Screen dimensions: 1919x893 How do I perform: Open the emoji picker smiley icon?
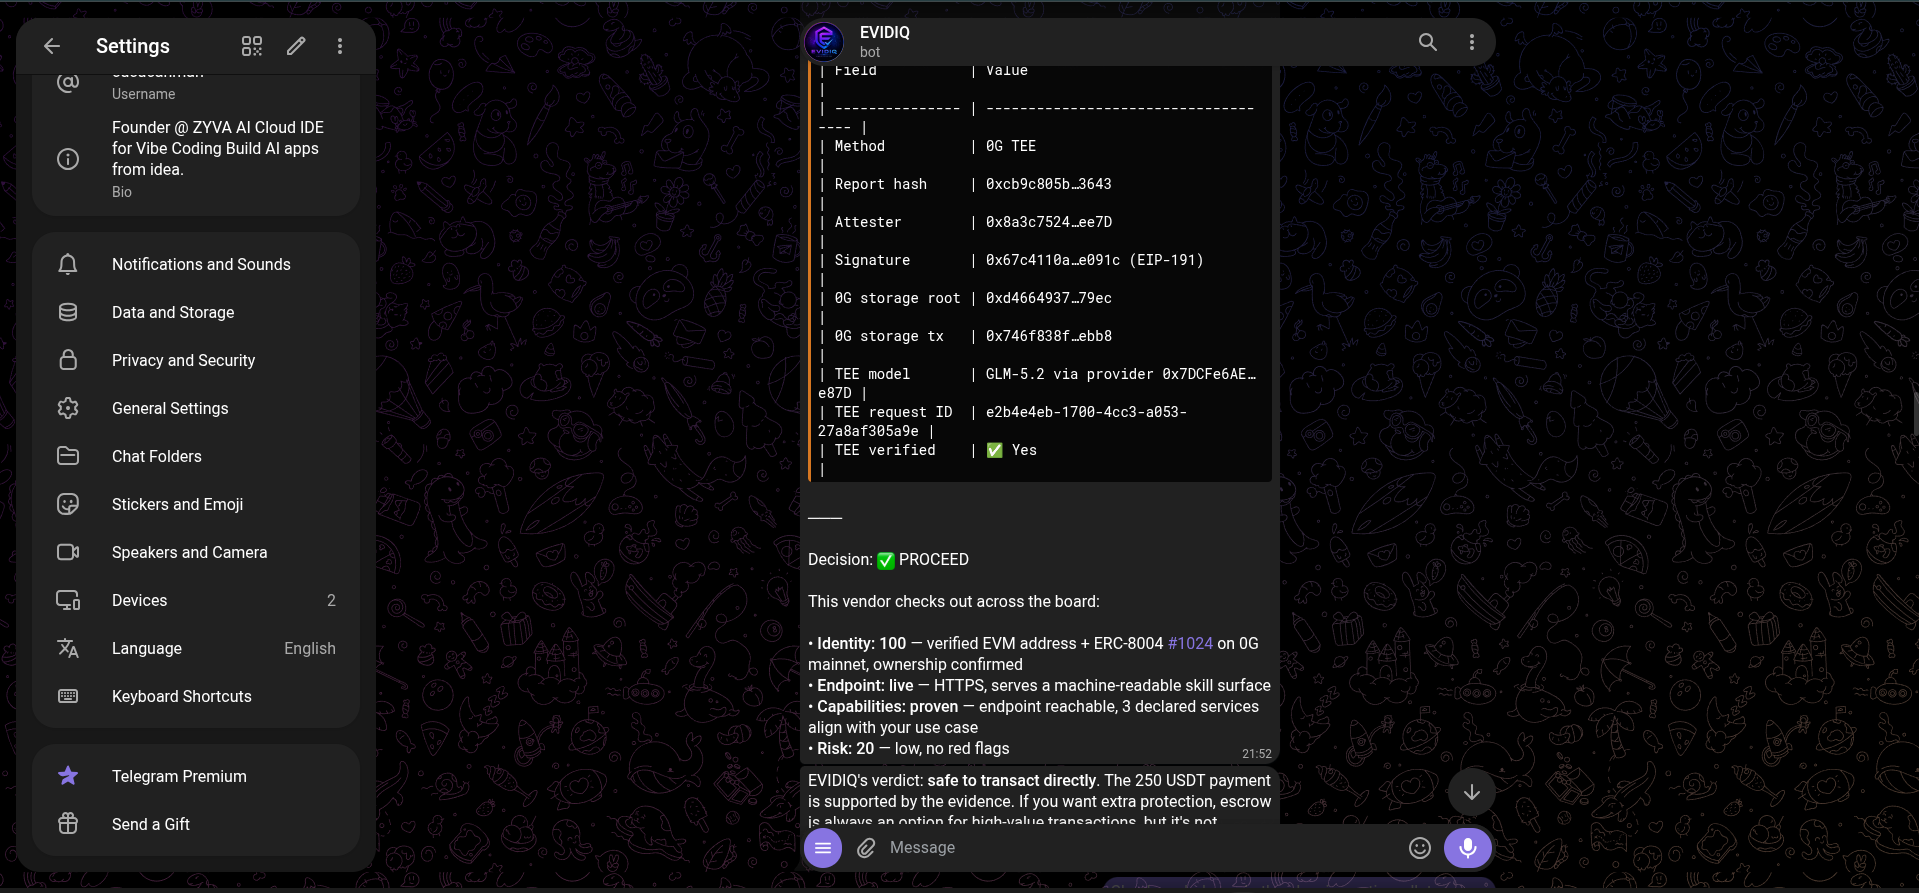[1420, 848]
